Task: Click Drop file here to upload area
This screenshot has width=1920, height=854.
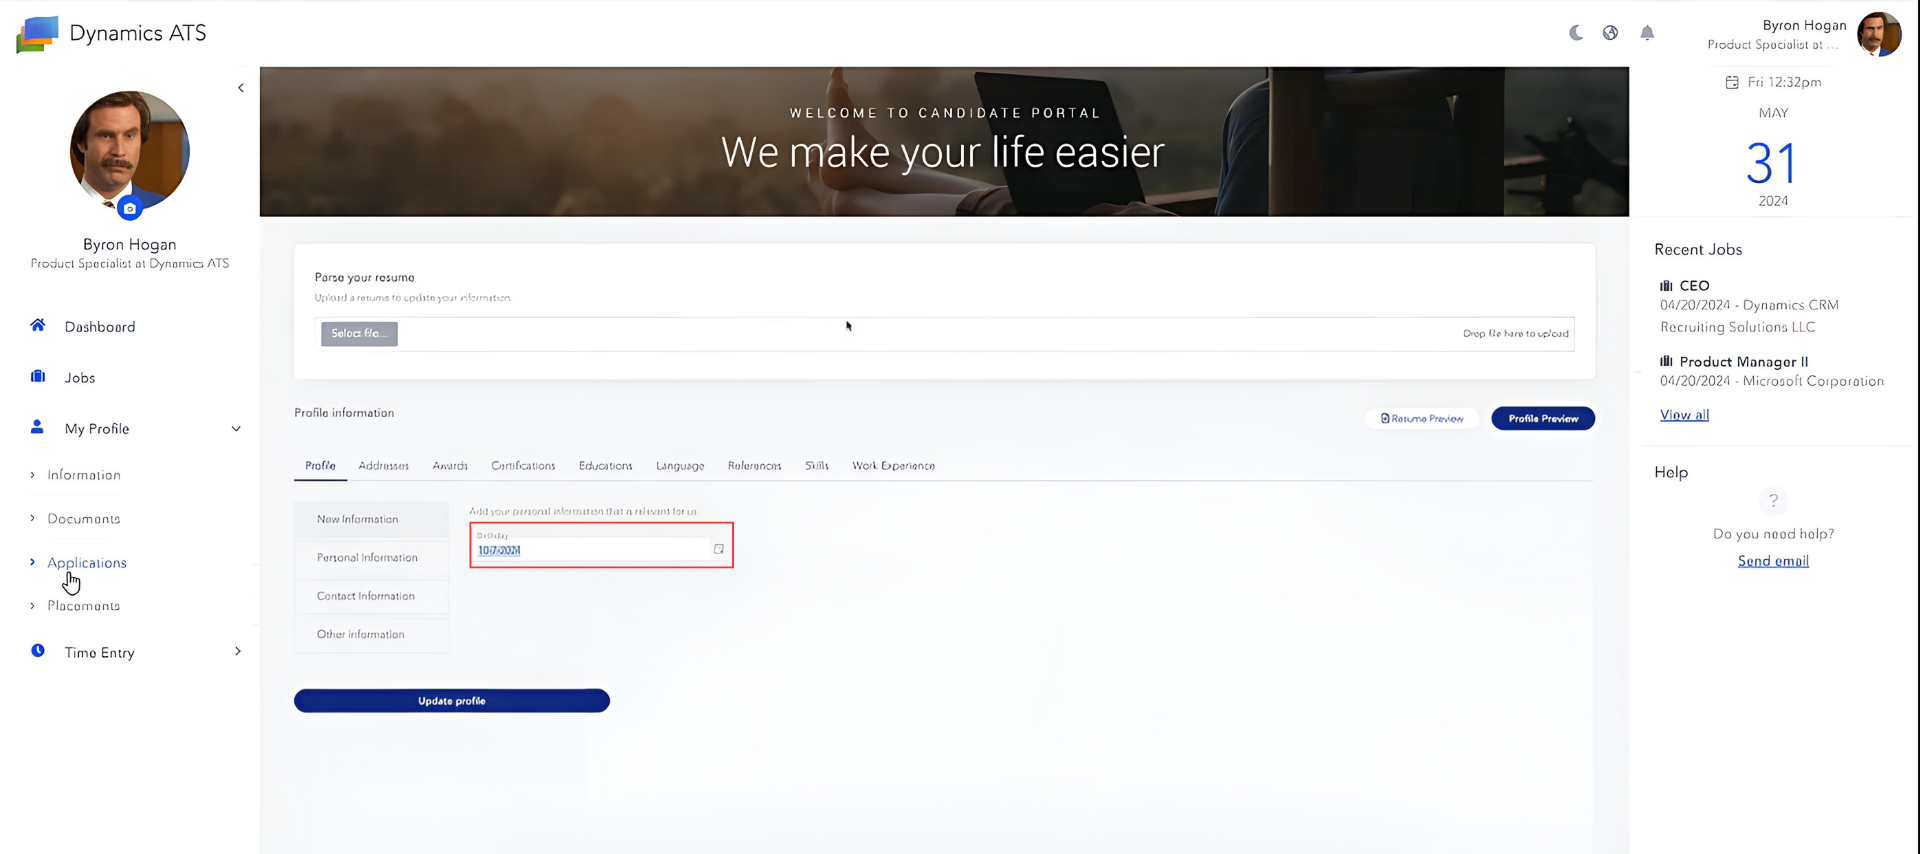Action: tap(1515, 334)
